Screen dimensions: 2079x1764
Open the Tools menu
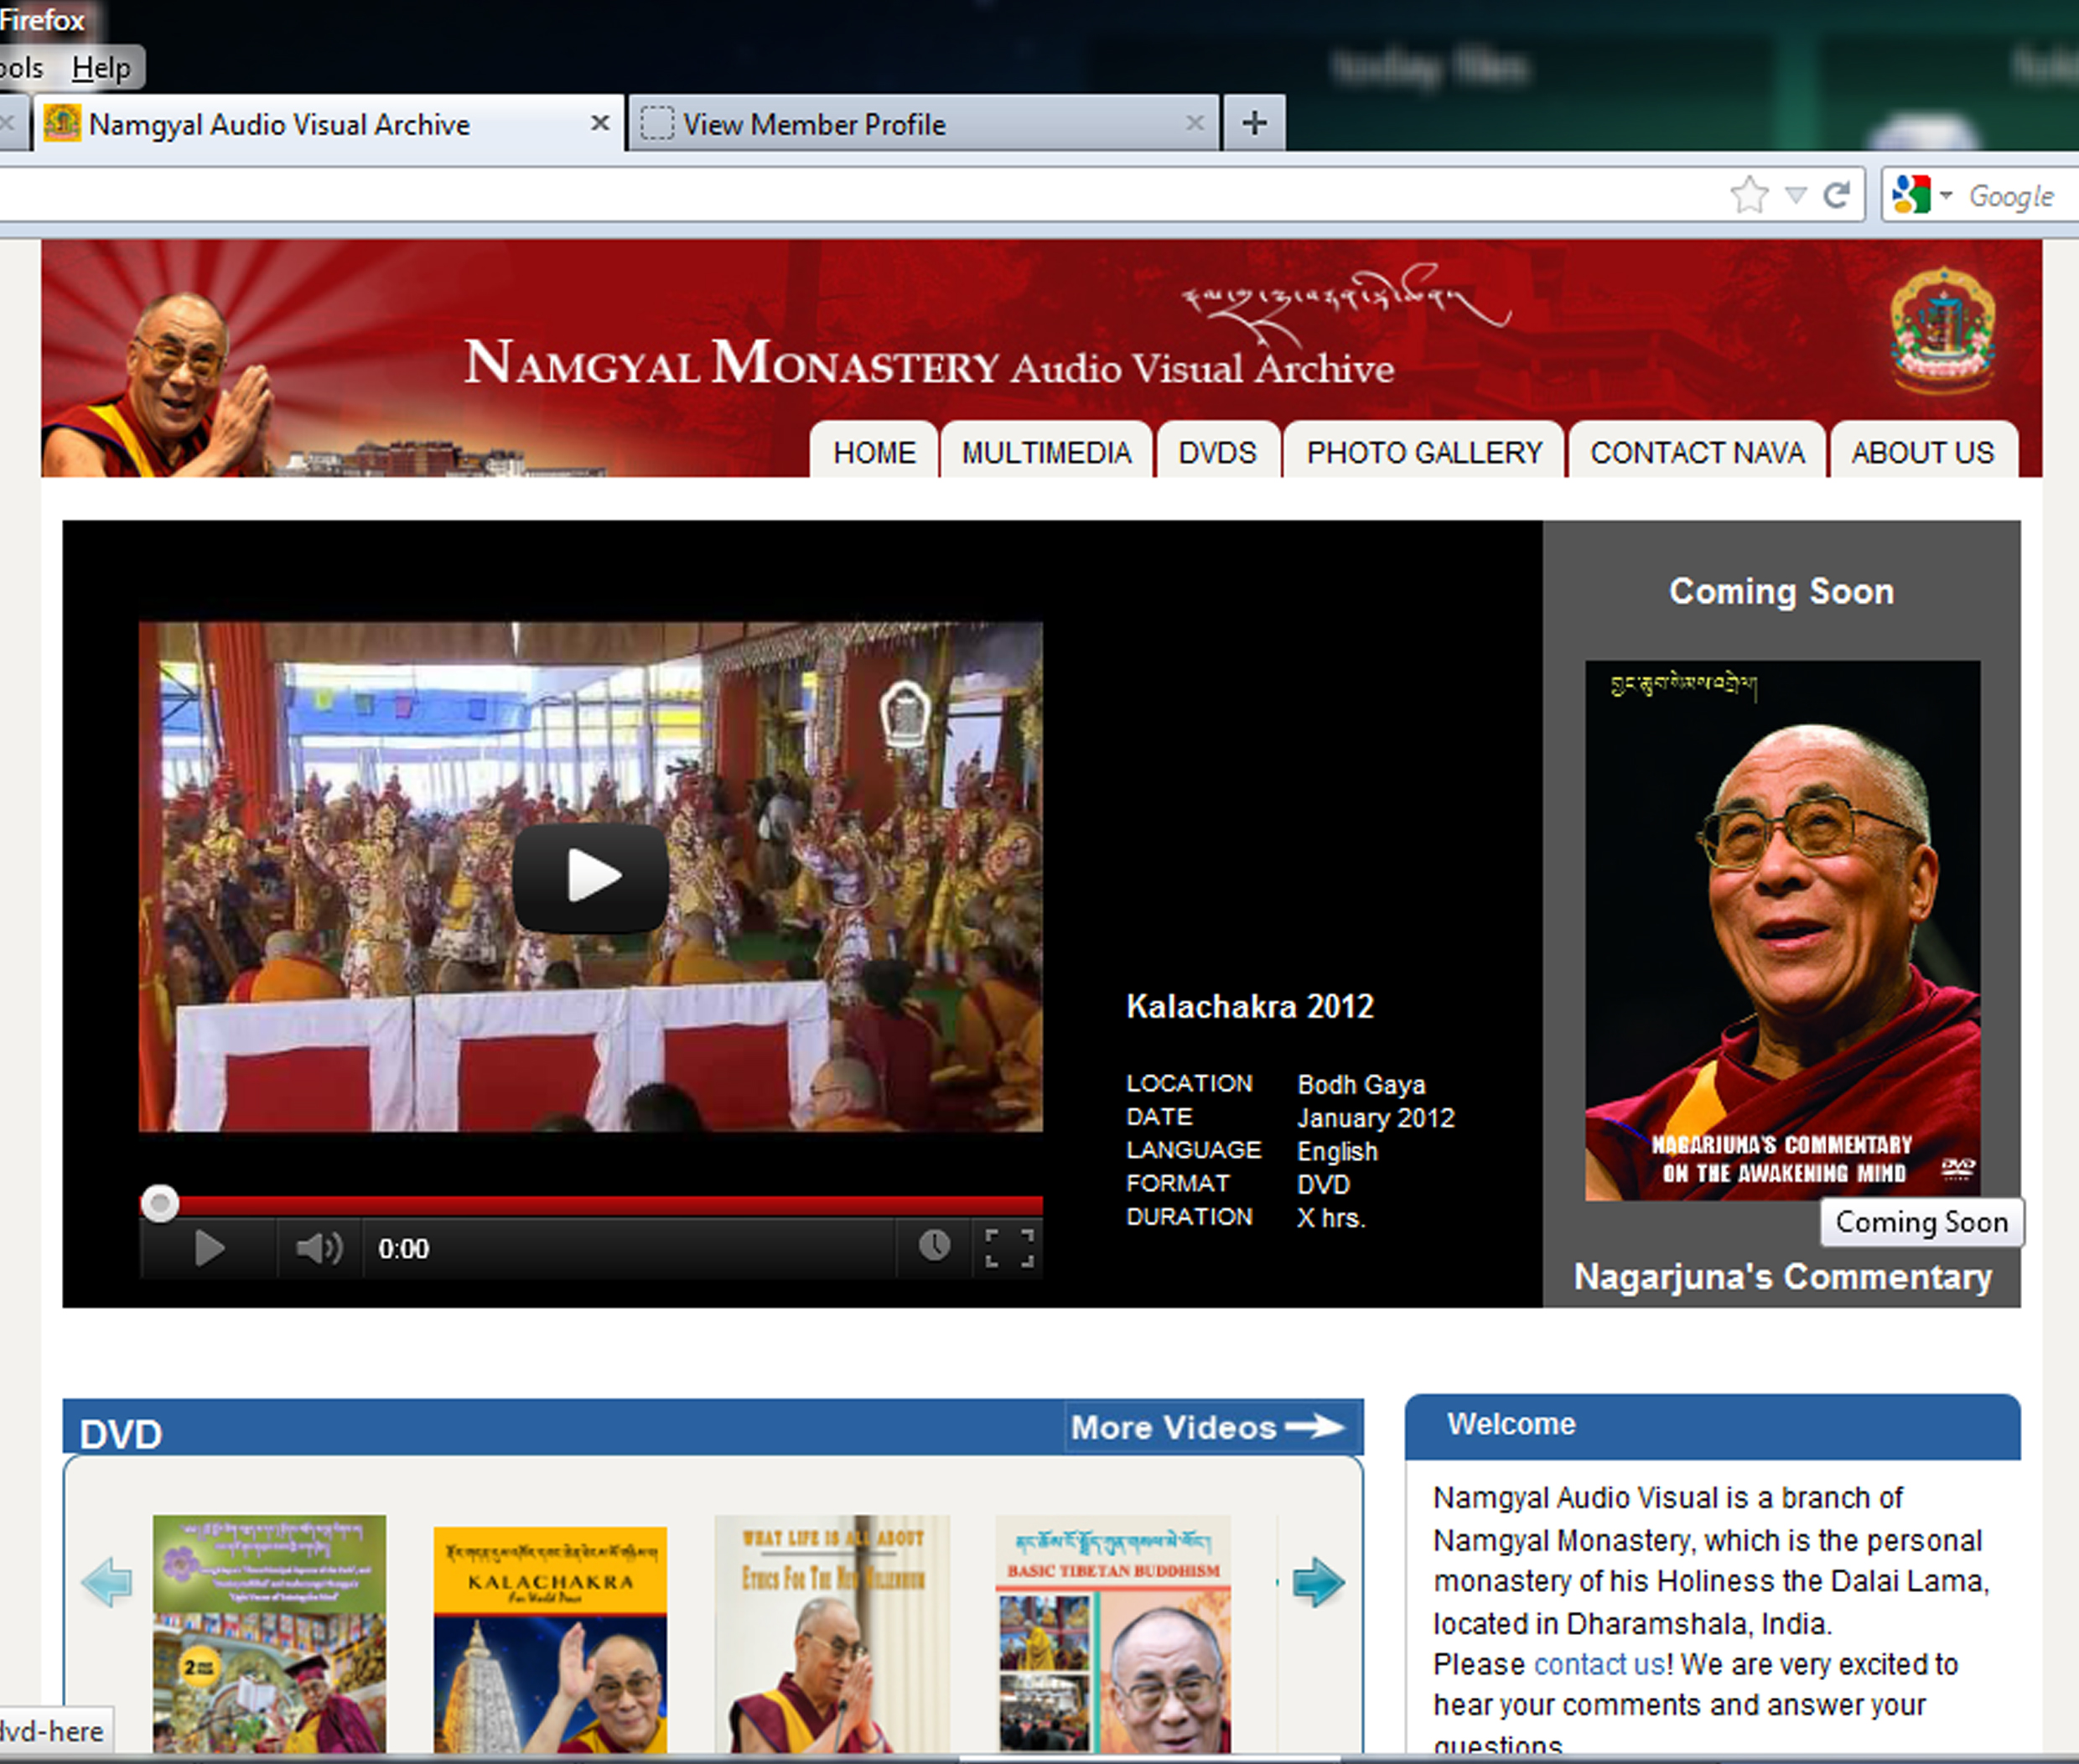(22, 68)
